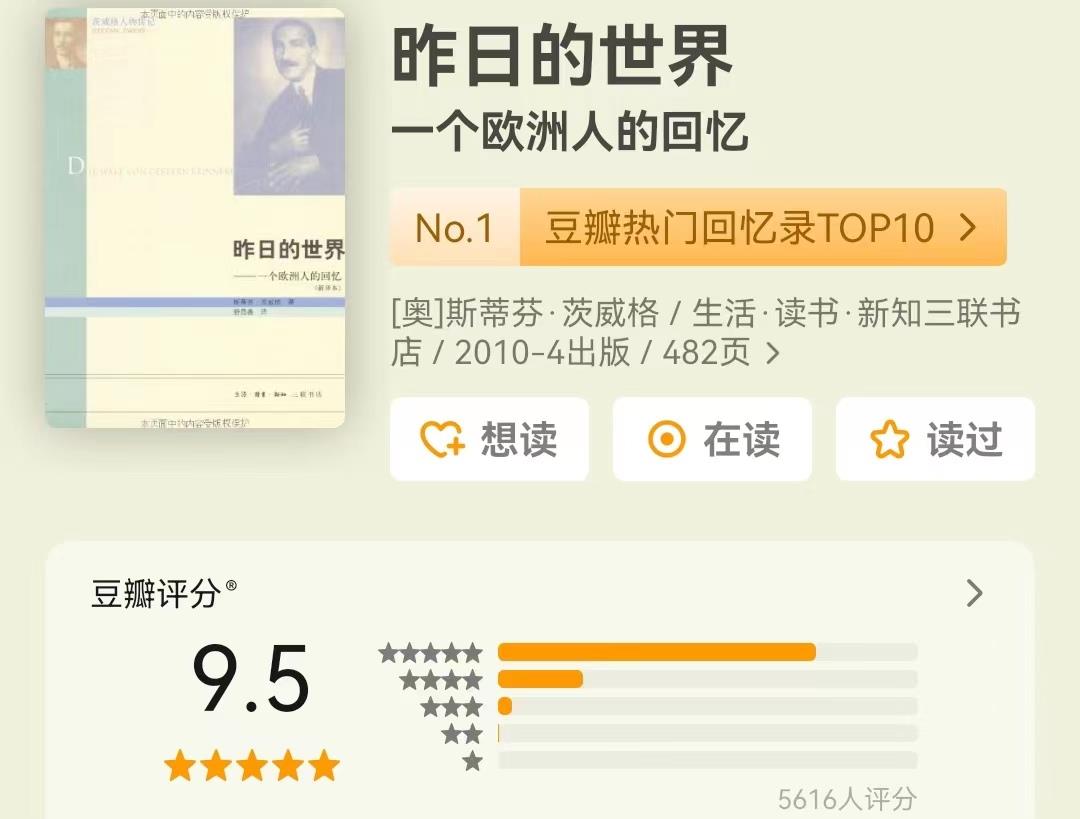
Task: Mark the book as 读过
Action: tap(935, 439)
